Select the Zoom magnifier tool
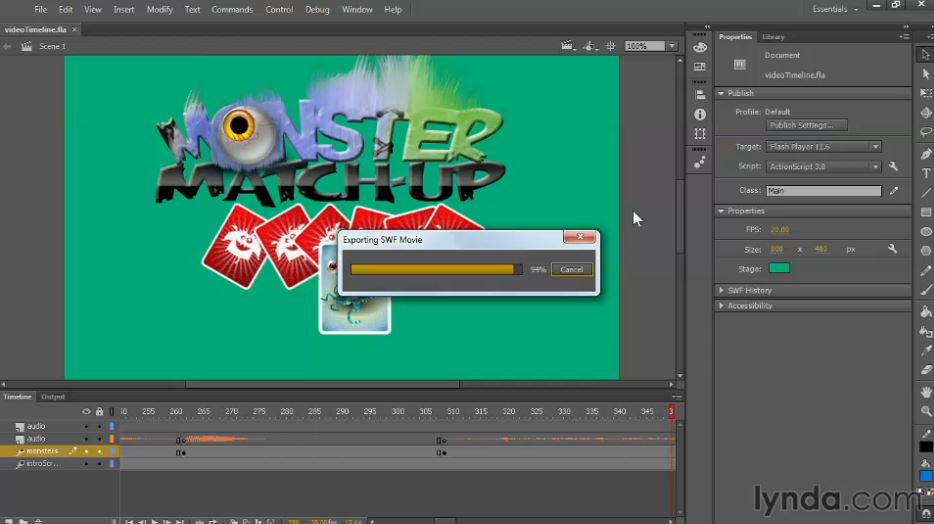The height and width of the screenshot is (524, 934). [926, 411]
